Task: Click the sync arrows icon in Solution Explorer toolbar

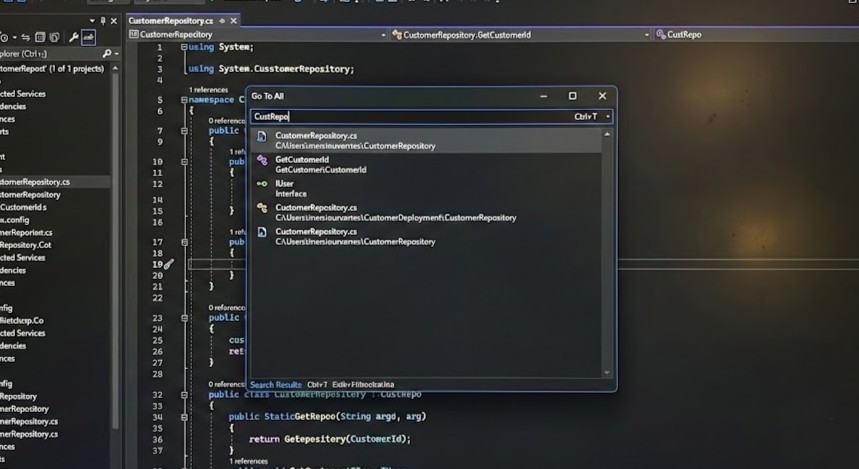Action: [27, 37]
